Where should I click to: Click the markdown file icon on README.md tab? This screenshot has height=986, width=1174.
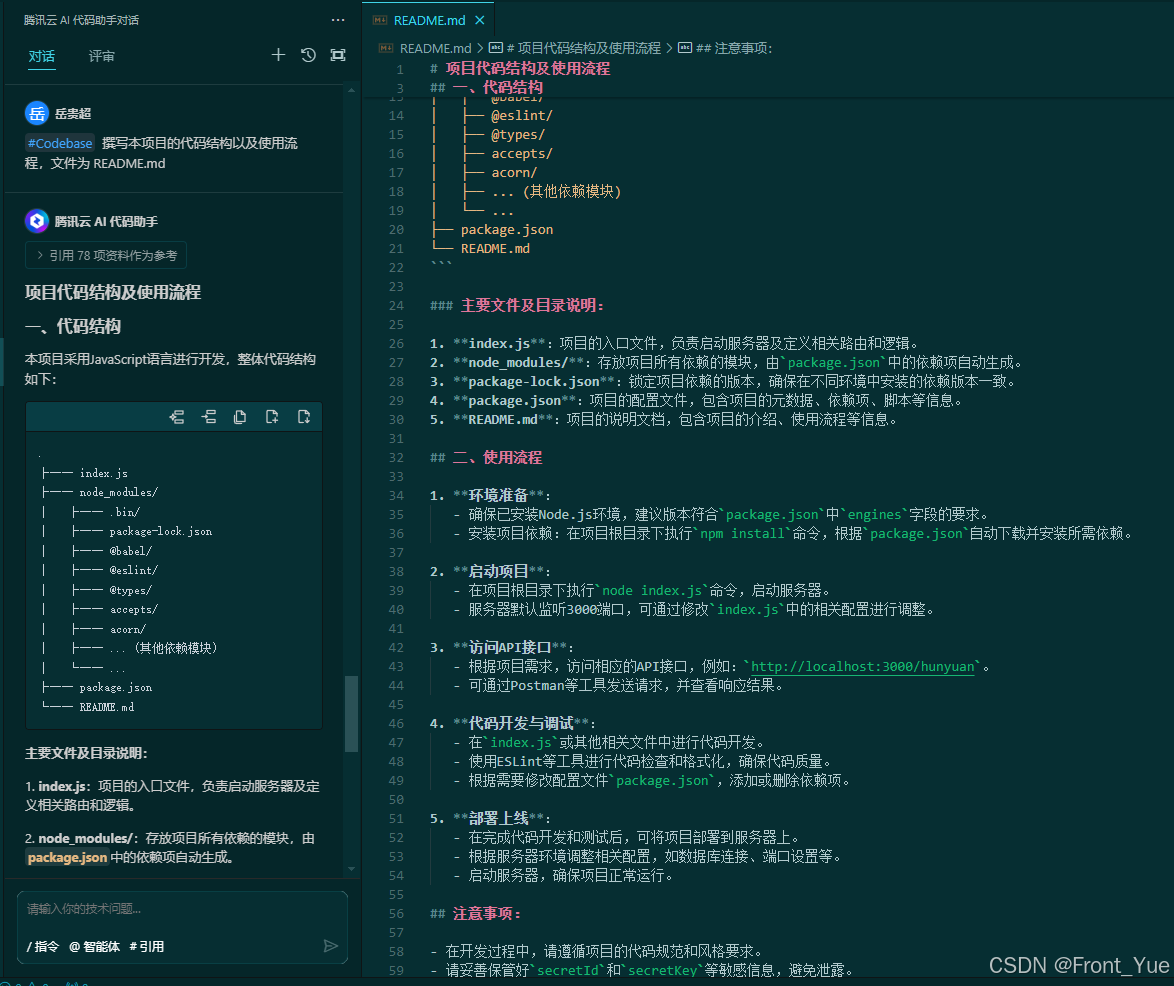(x=380, y=20)
